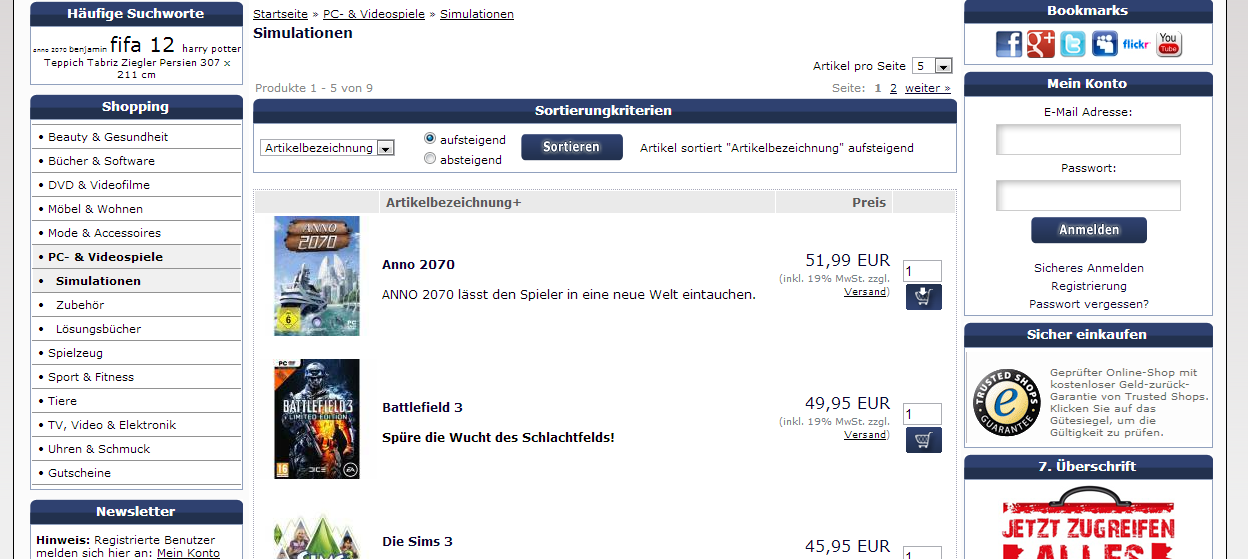Focus the E-Mail Adresse input field
Screen dimensions: 1248x559
[x=1088, y=140]
